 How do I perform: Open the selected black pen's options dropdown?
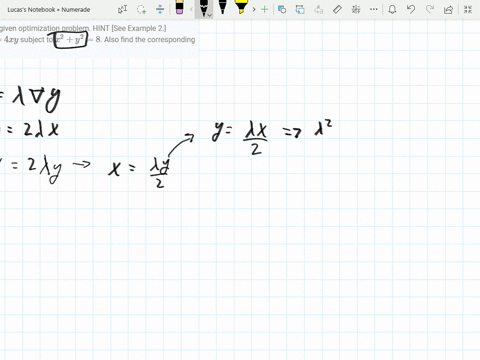pos(210,15)
